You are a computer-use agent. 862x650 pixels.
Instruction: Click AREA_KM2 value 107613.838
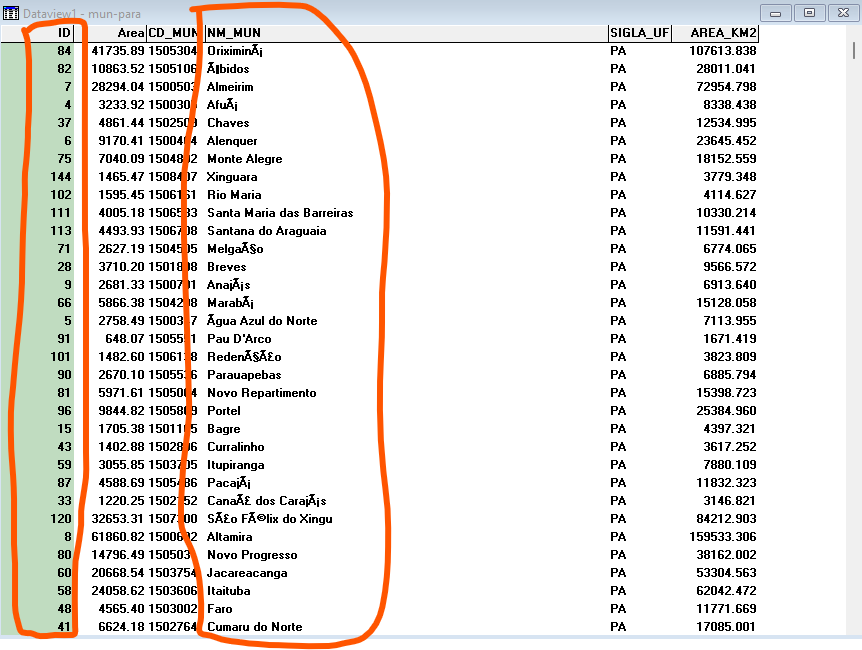click(x=723, y=51)
